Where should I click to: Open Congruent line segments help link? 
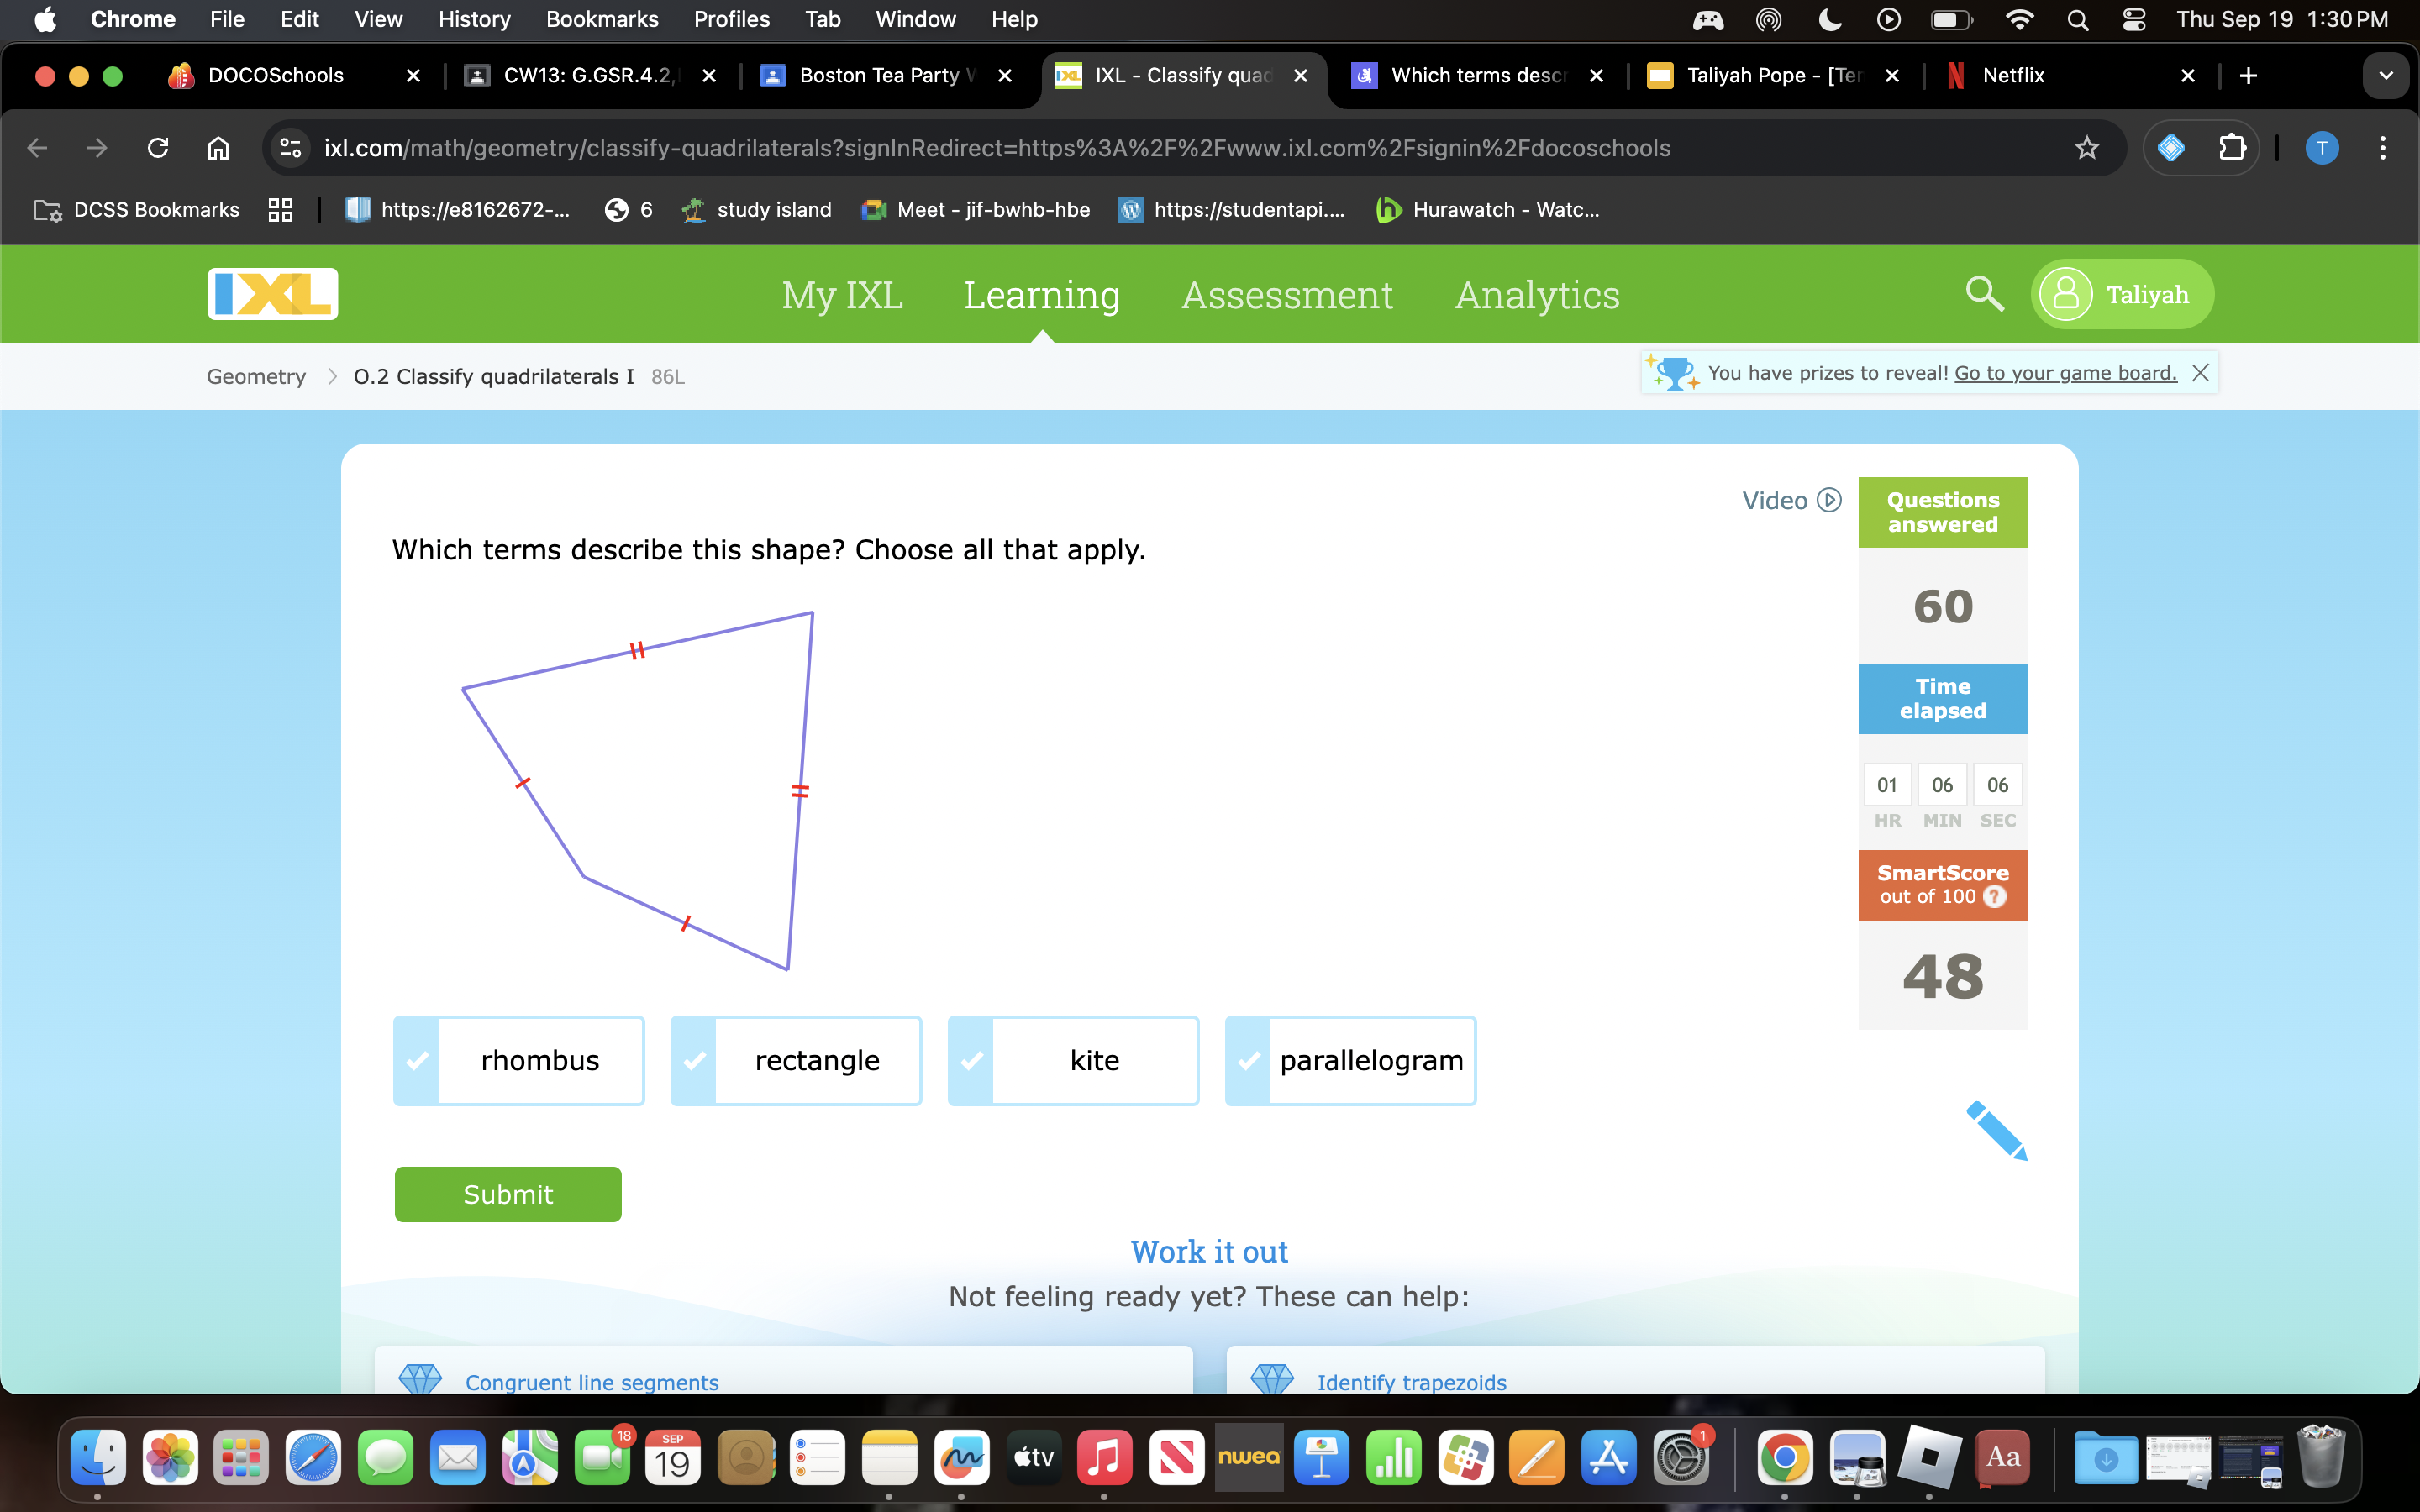pyautogui.click(x=591, y=1381)
